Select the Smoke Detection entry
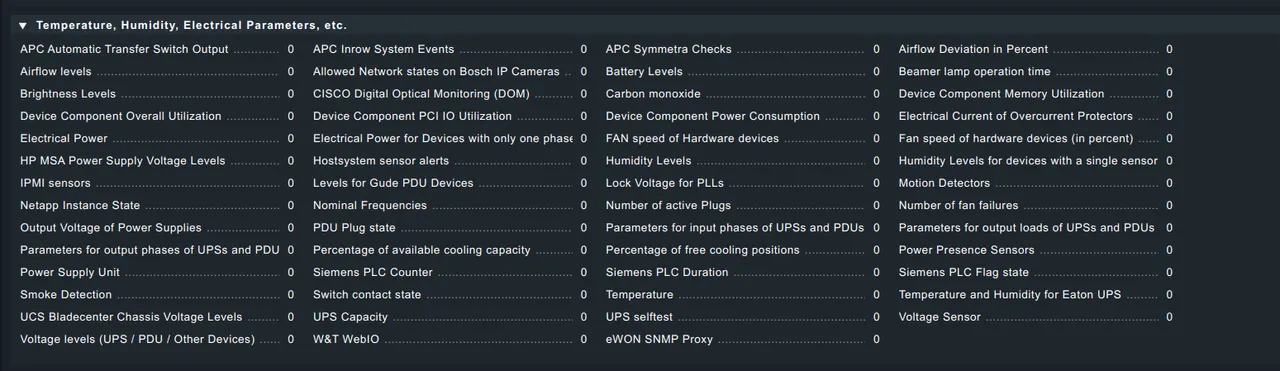This screenshot has height=371, width=1280. (x=66, y=295)
